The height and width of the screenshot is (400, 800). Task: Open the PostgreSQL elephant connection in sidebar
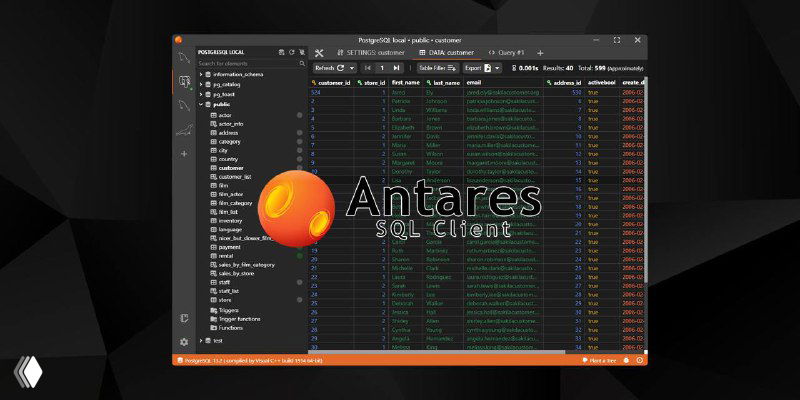pyautogui.click(x=184, y=81)
